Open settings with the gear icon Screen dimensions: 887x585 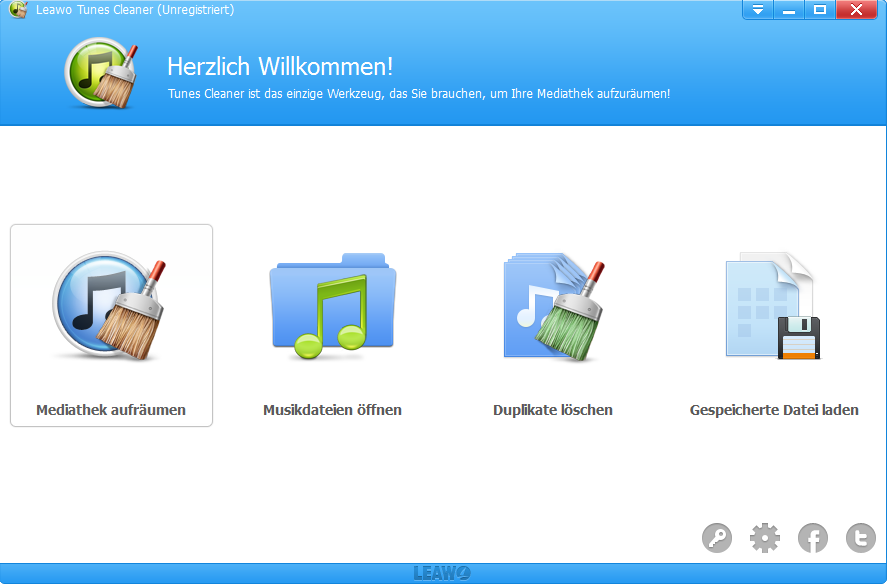(x=765, y=537)
